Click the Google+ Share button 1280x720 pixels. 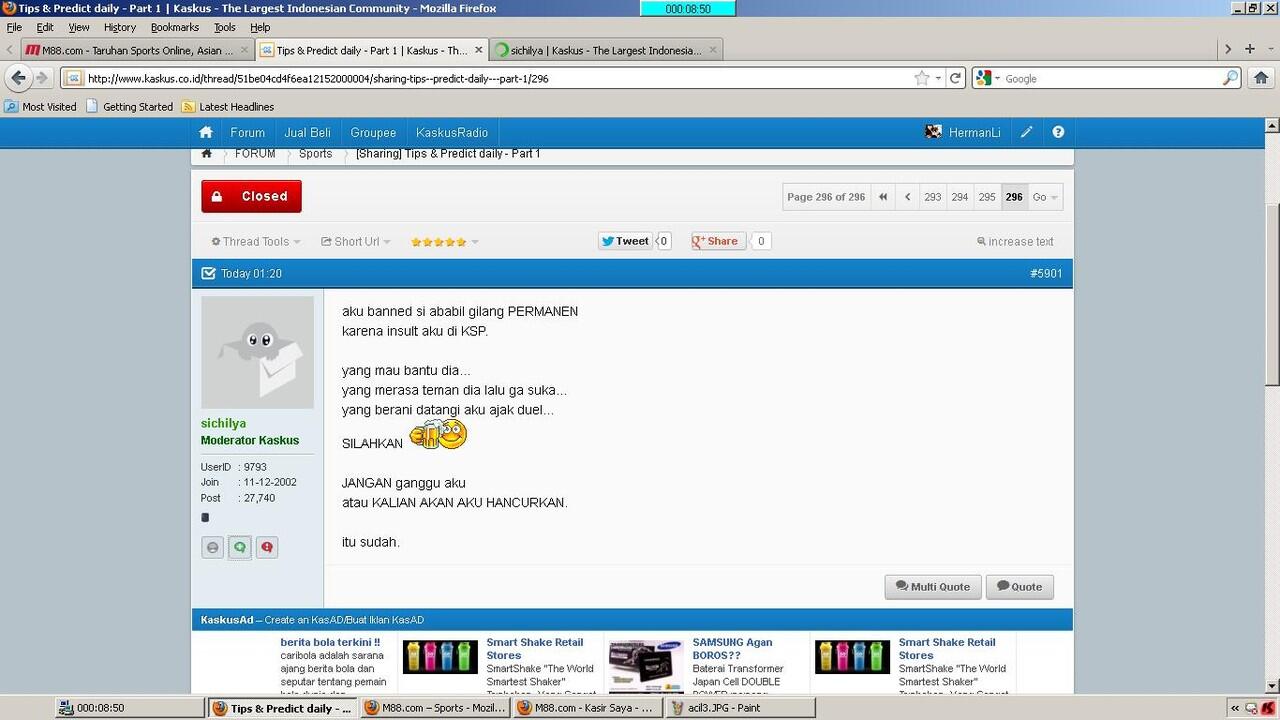coord(718,241)
